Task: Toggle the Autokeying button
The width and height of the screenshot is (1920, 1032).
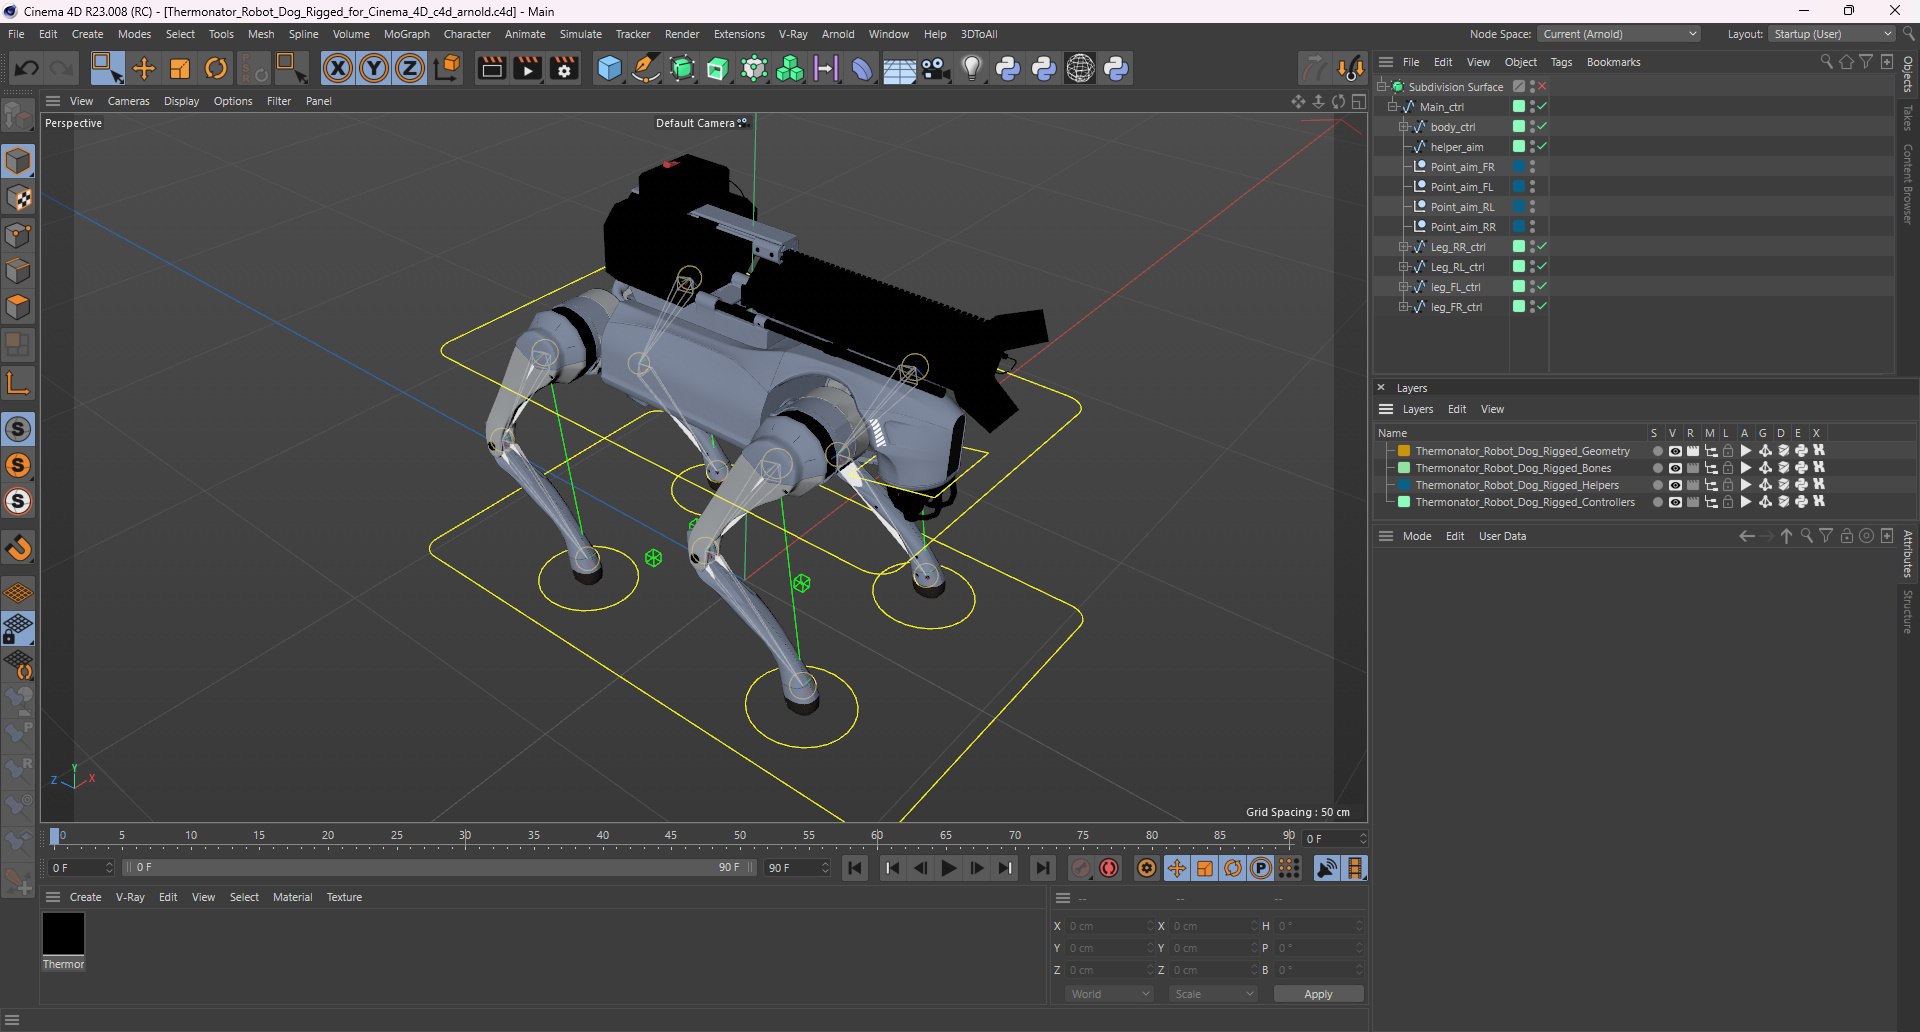Action: (1109, 868)
